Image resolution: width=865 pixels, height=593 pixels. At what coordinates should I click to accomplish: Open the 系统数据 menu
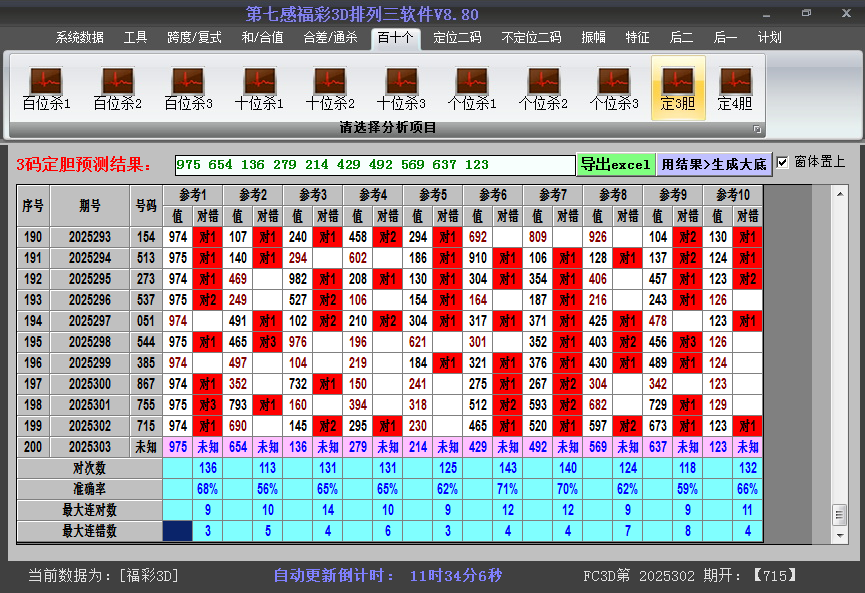(79, 38)
